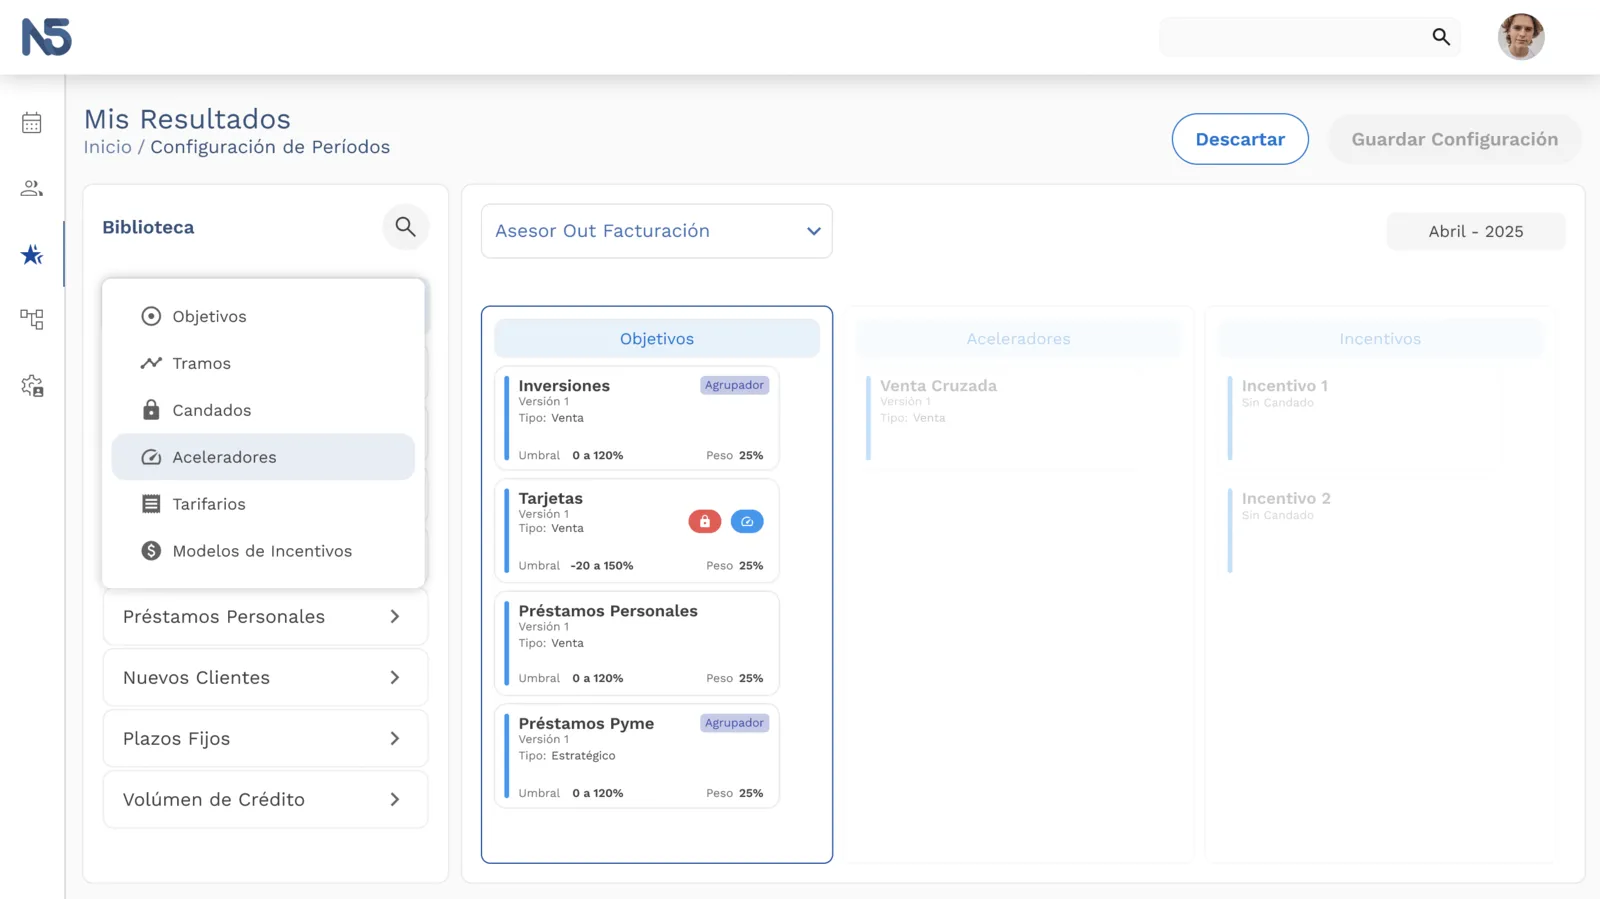This screenshot has width=1600, height=899.
Task: Click the Mis Resultados page title
Action: (x=187, y=119)
